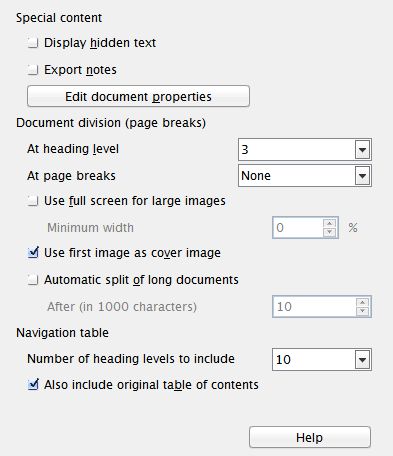Image resolution: width=393 pixels, height=456 pixels.
Task: Click the Navigation table heading
Action: (62, 333)
